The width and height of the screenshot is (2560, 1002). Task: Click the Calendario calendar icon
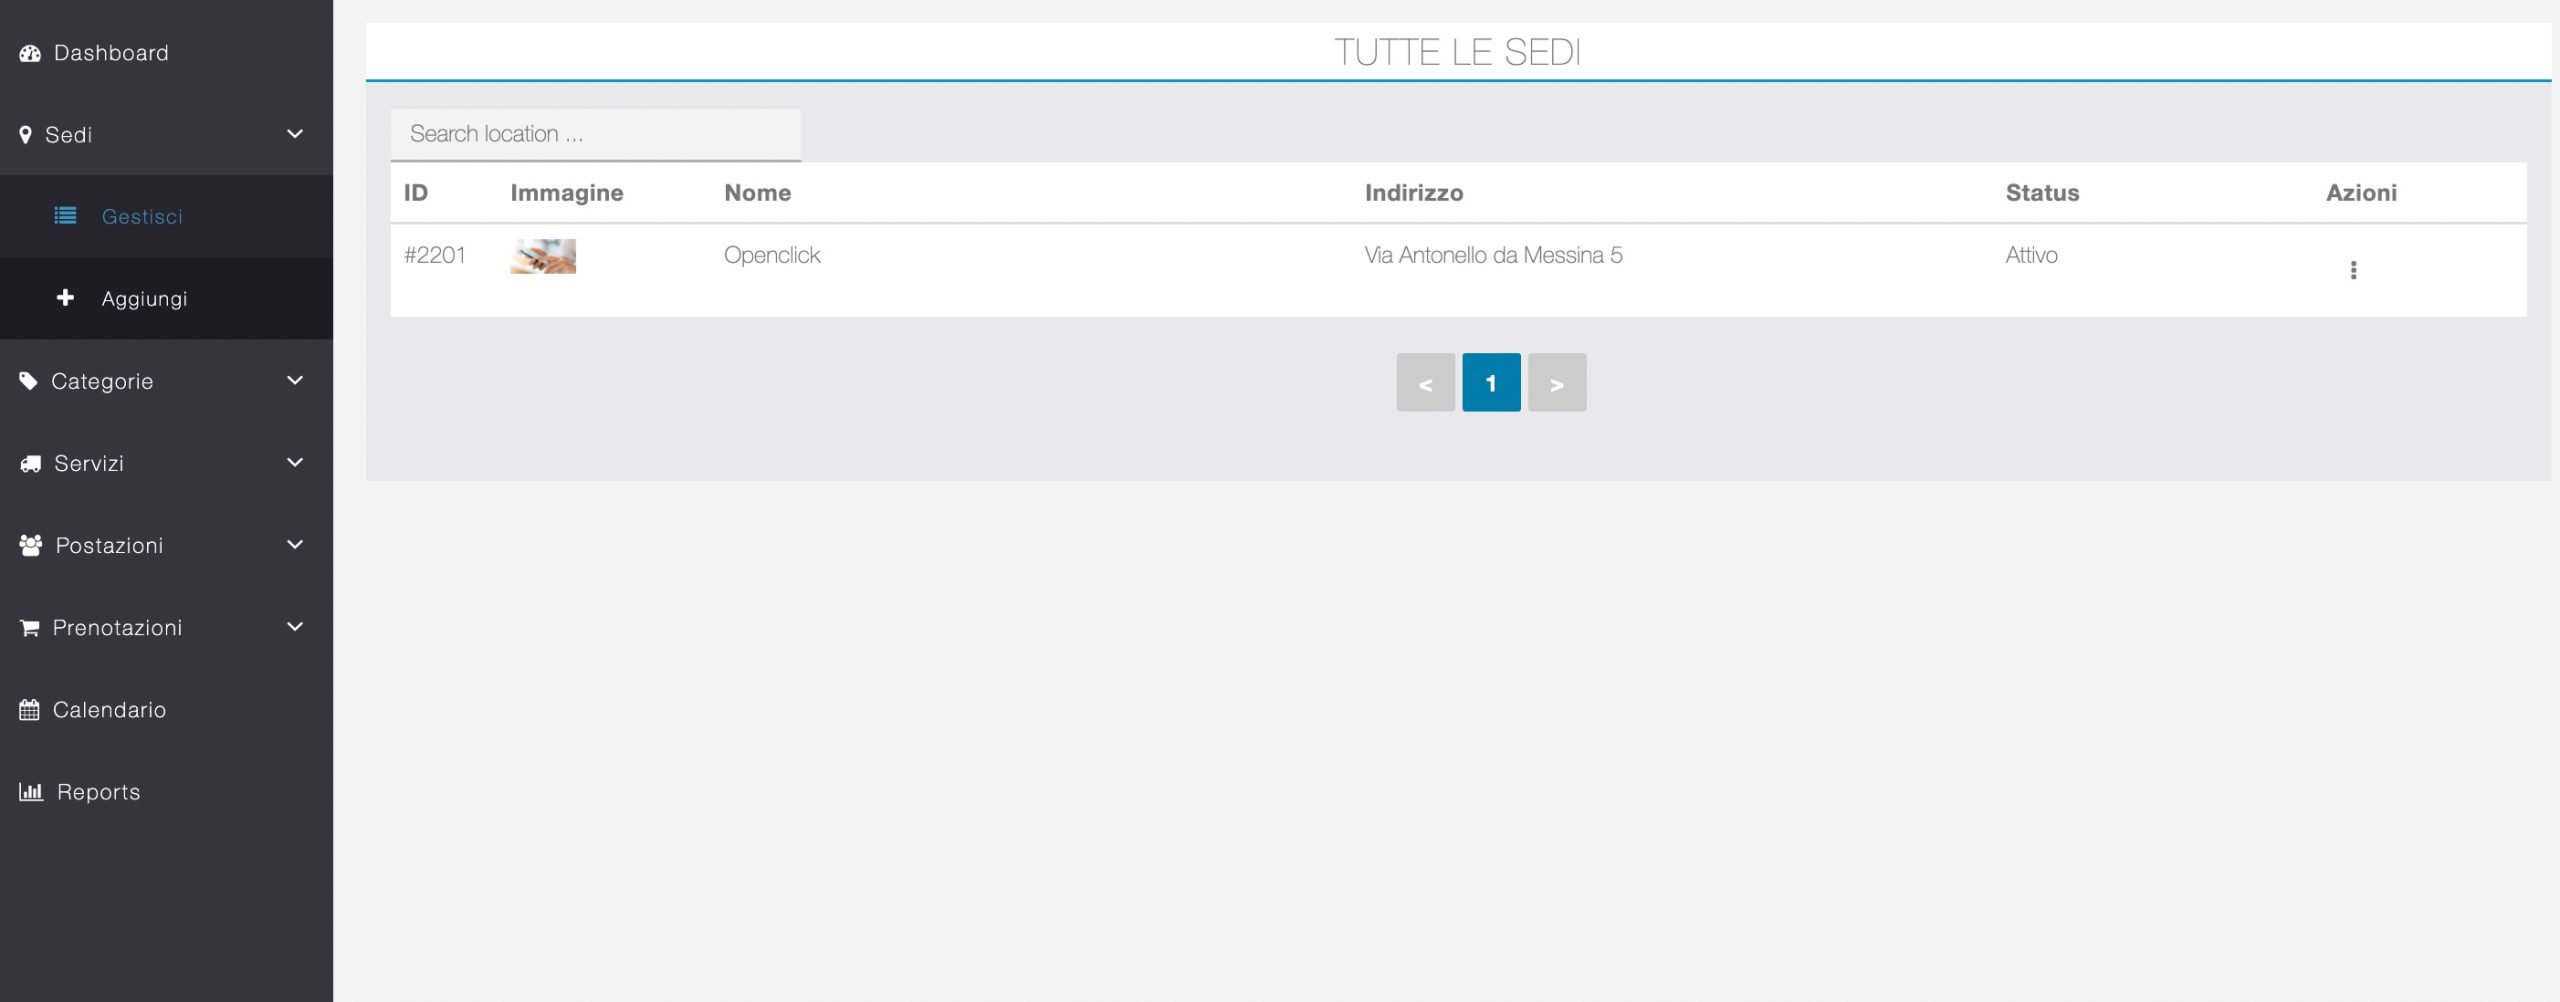click(30, 710)
